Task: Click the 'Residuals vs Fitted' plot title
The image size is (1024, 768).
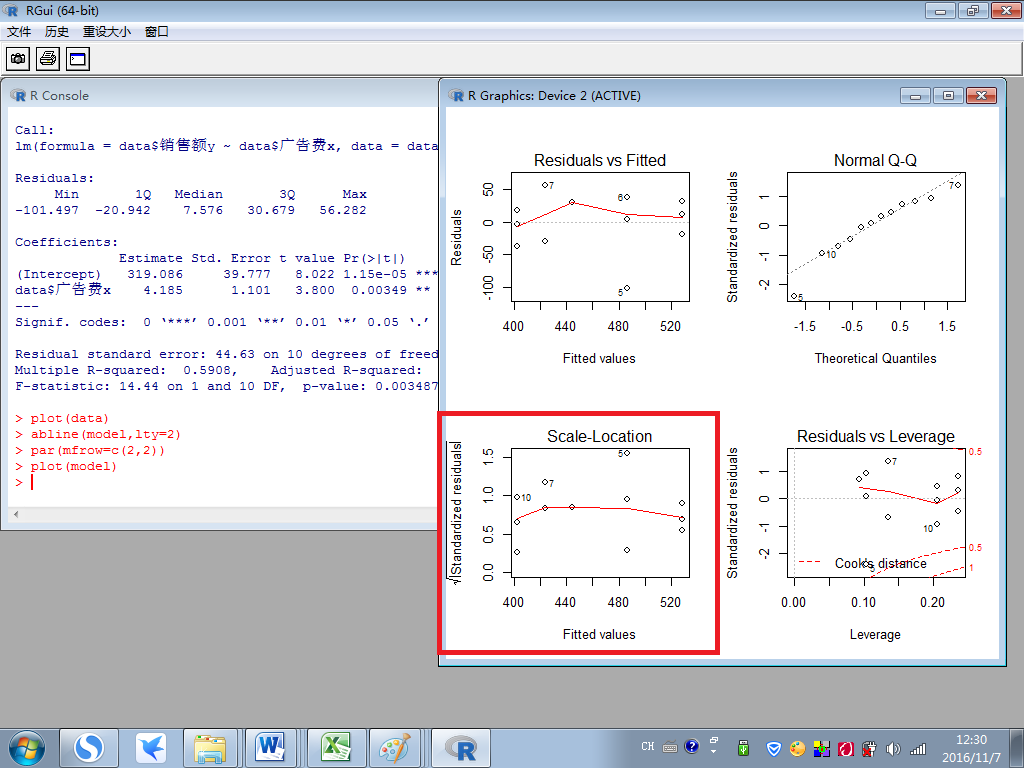Action: tap(600, 161)
